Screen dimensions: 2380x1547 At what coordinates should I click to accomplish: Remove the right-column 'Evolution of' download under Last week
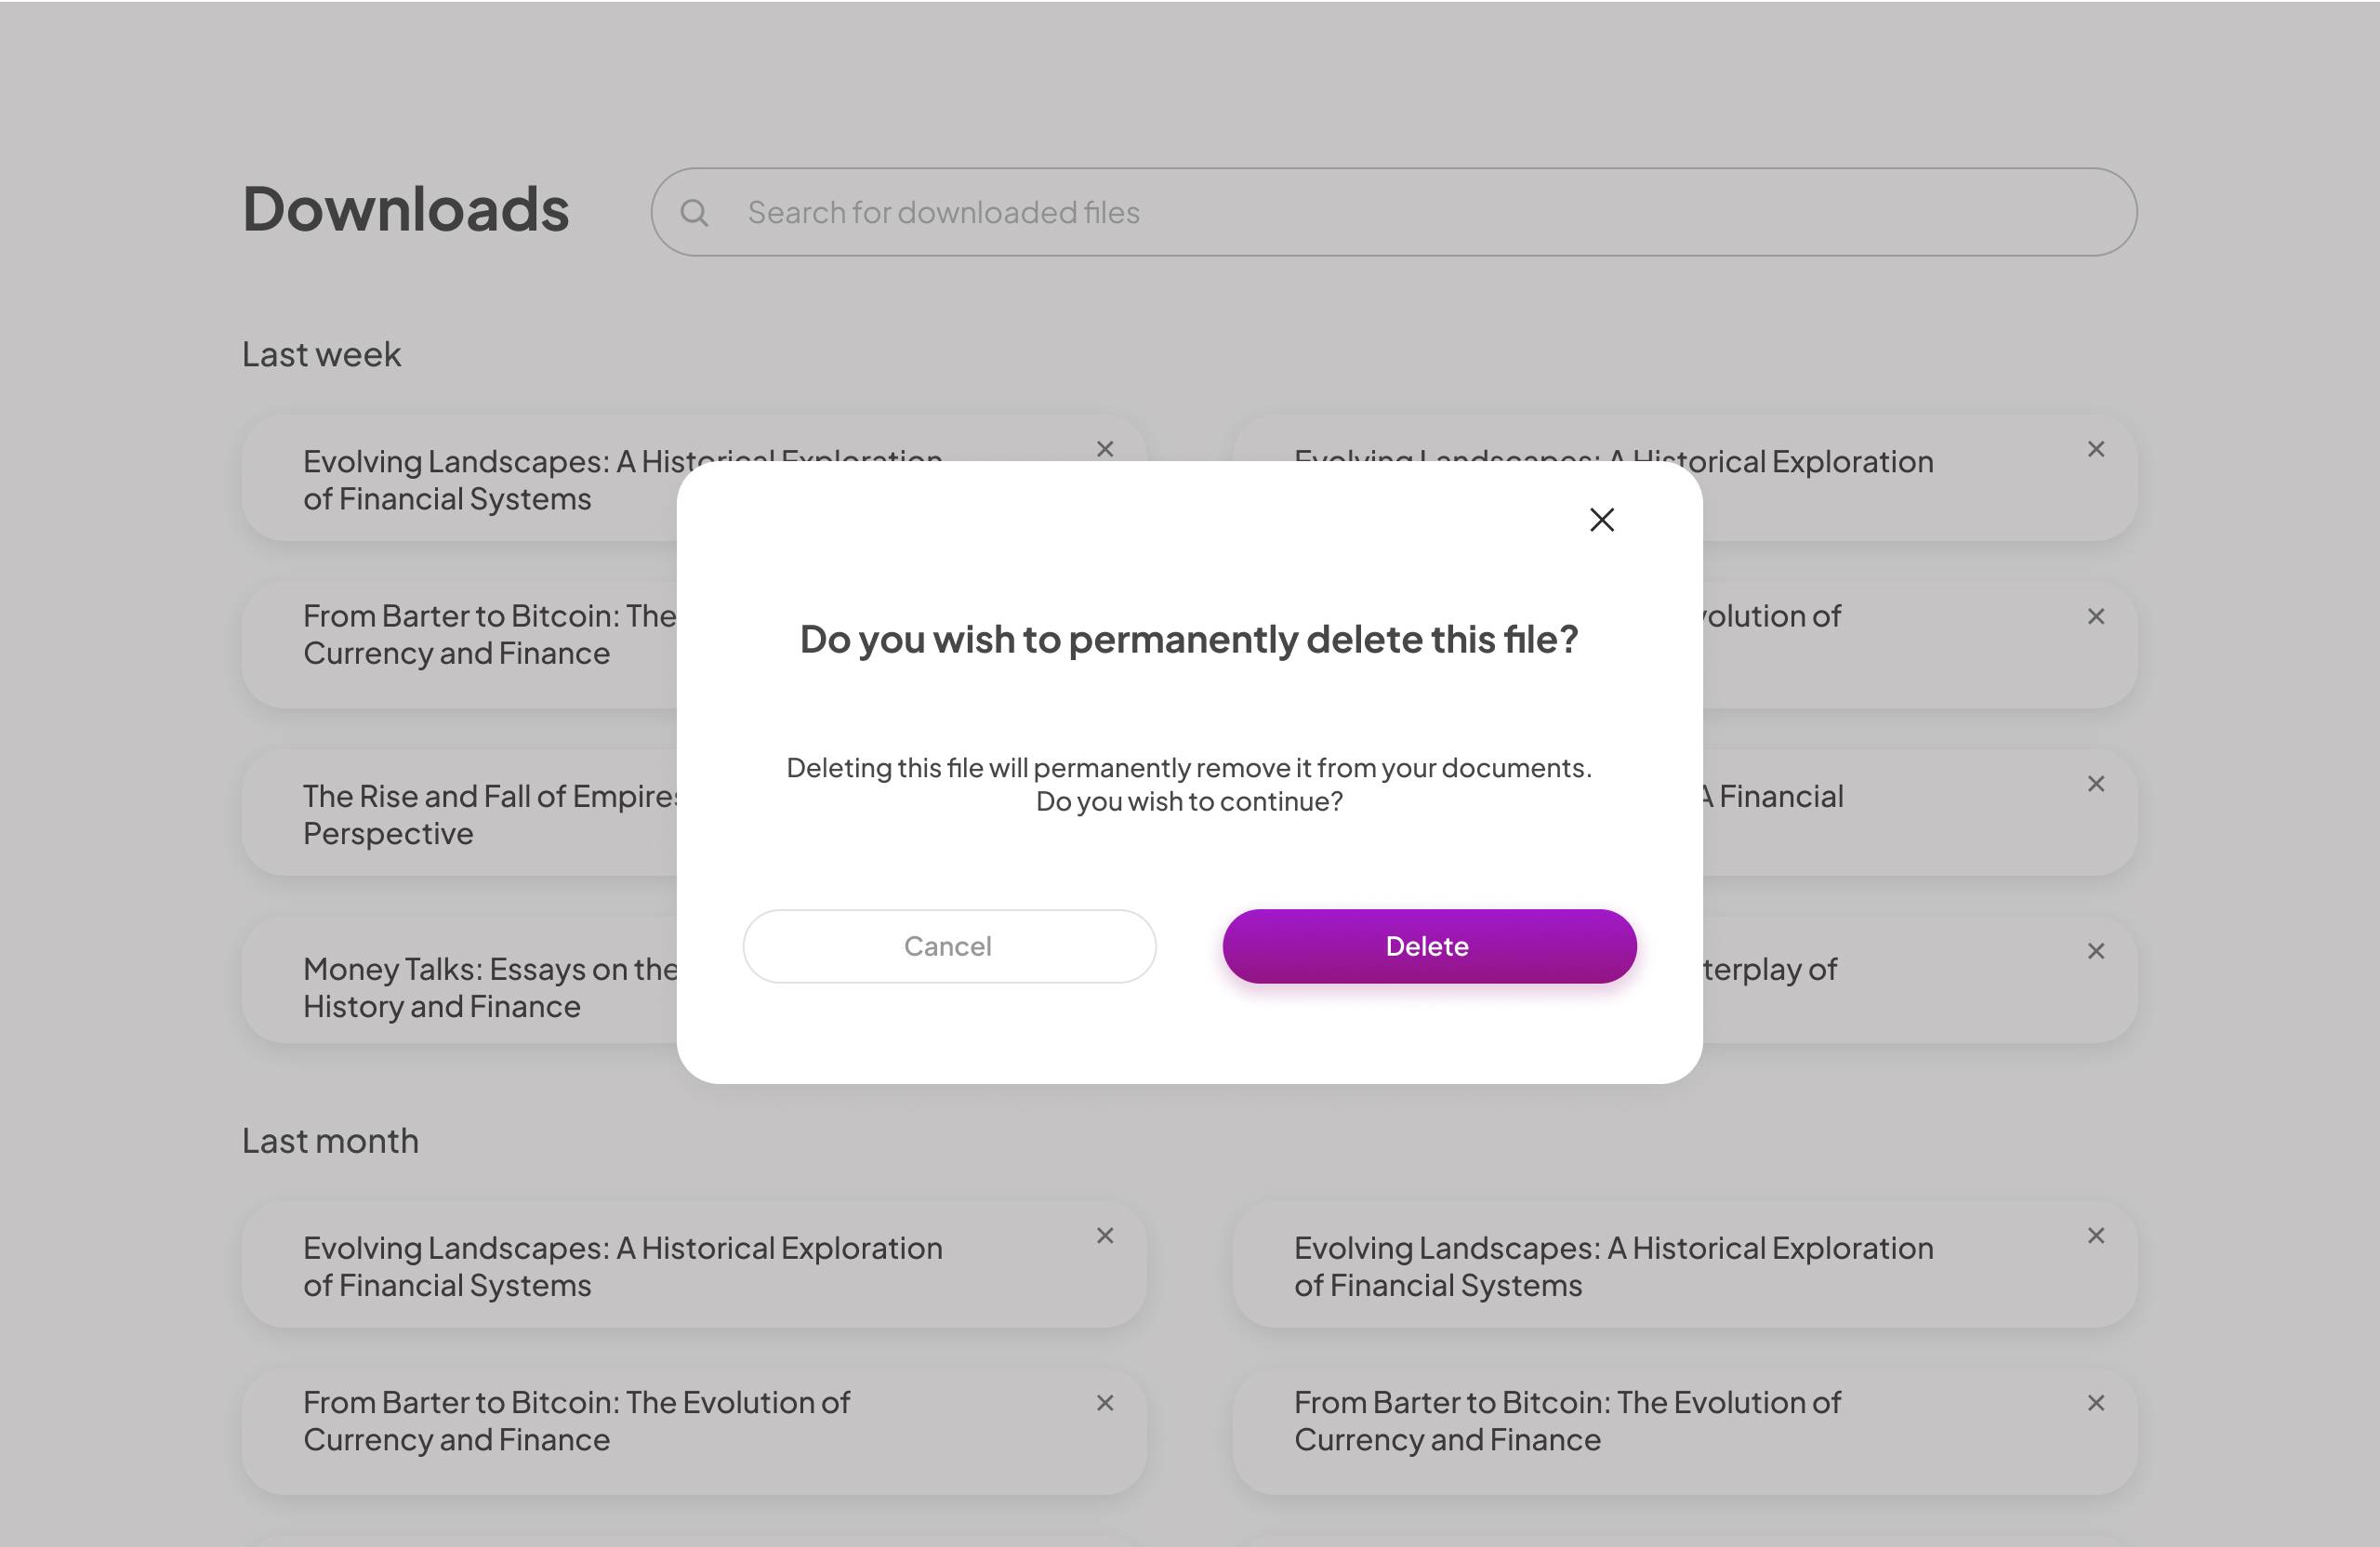coord(2097,616)
